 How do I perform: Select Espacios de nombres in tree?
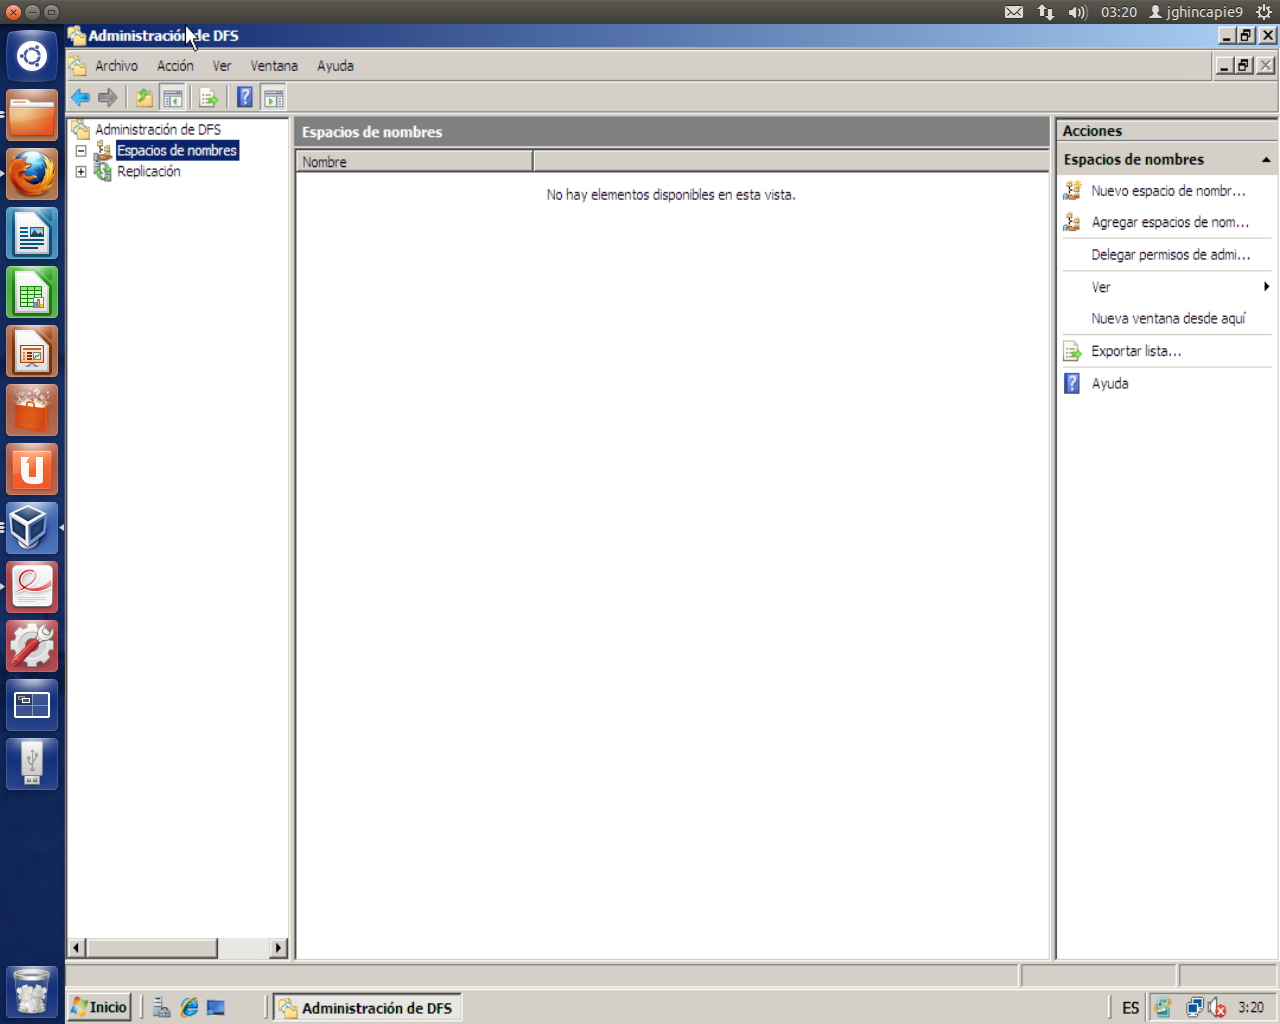click(x=177, y=151)
